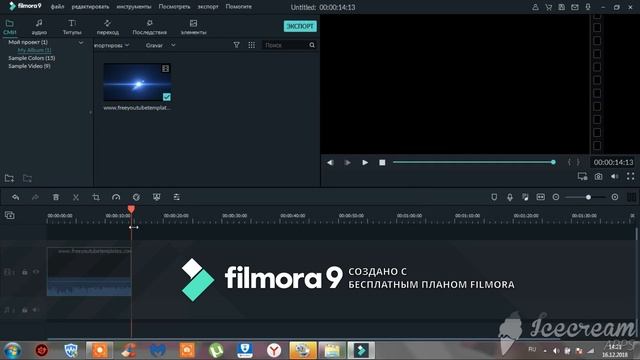640x360 pixels.
Task: Open the record dropdown in media panel
Action: pyautogui.click(x=160, y=45)
